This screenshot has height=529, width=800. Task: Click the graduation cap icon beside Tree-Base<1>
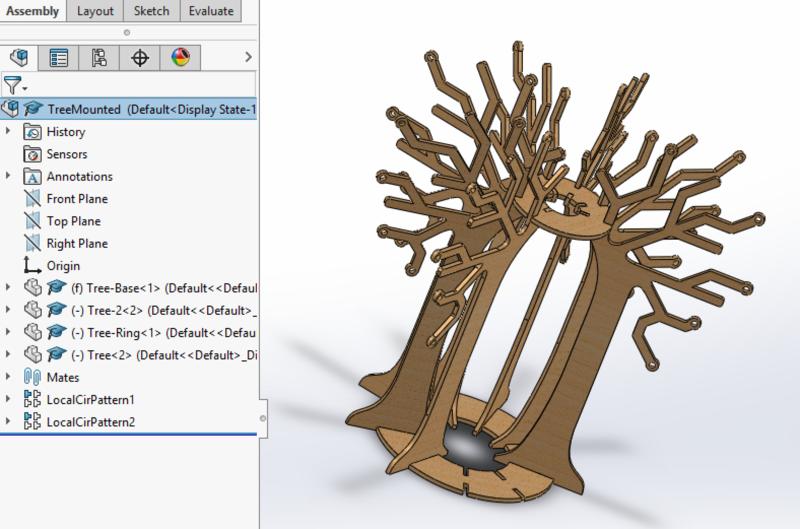click(56, 288)
